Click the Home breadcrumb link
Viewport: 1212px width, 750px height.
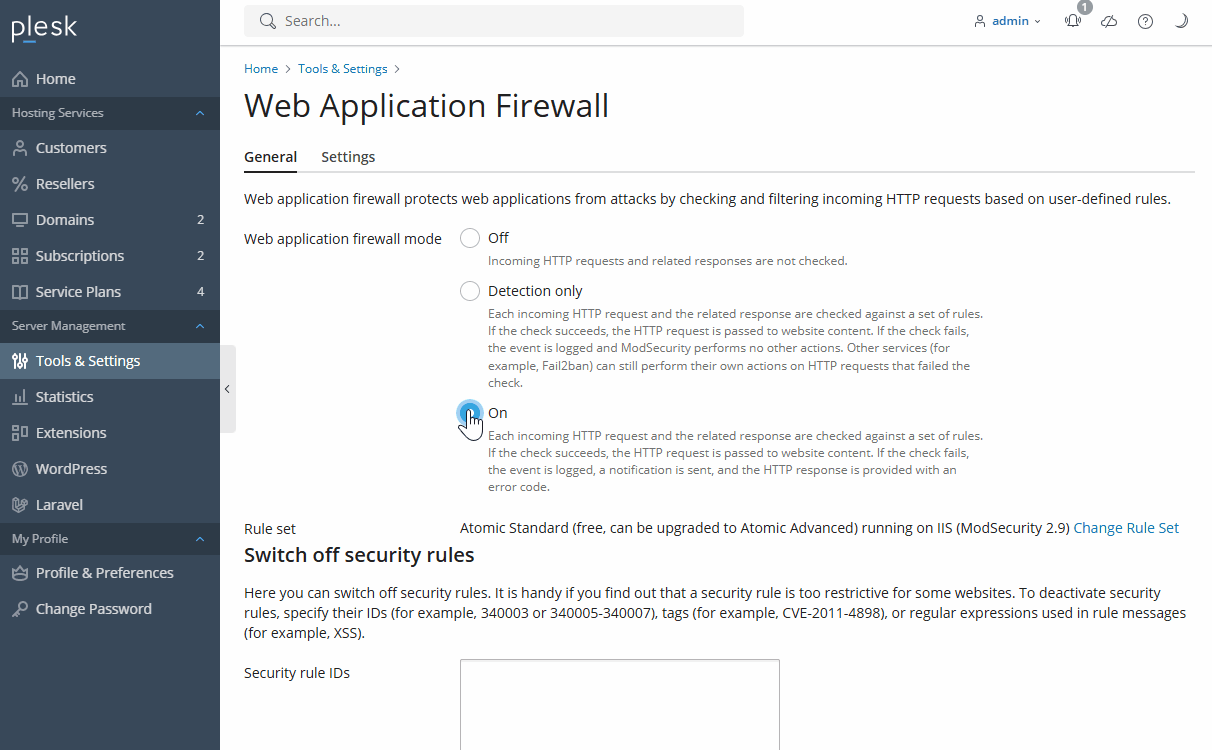pyautogui.click(x=261, y=69)
